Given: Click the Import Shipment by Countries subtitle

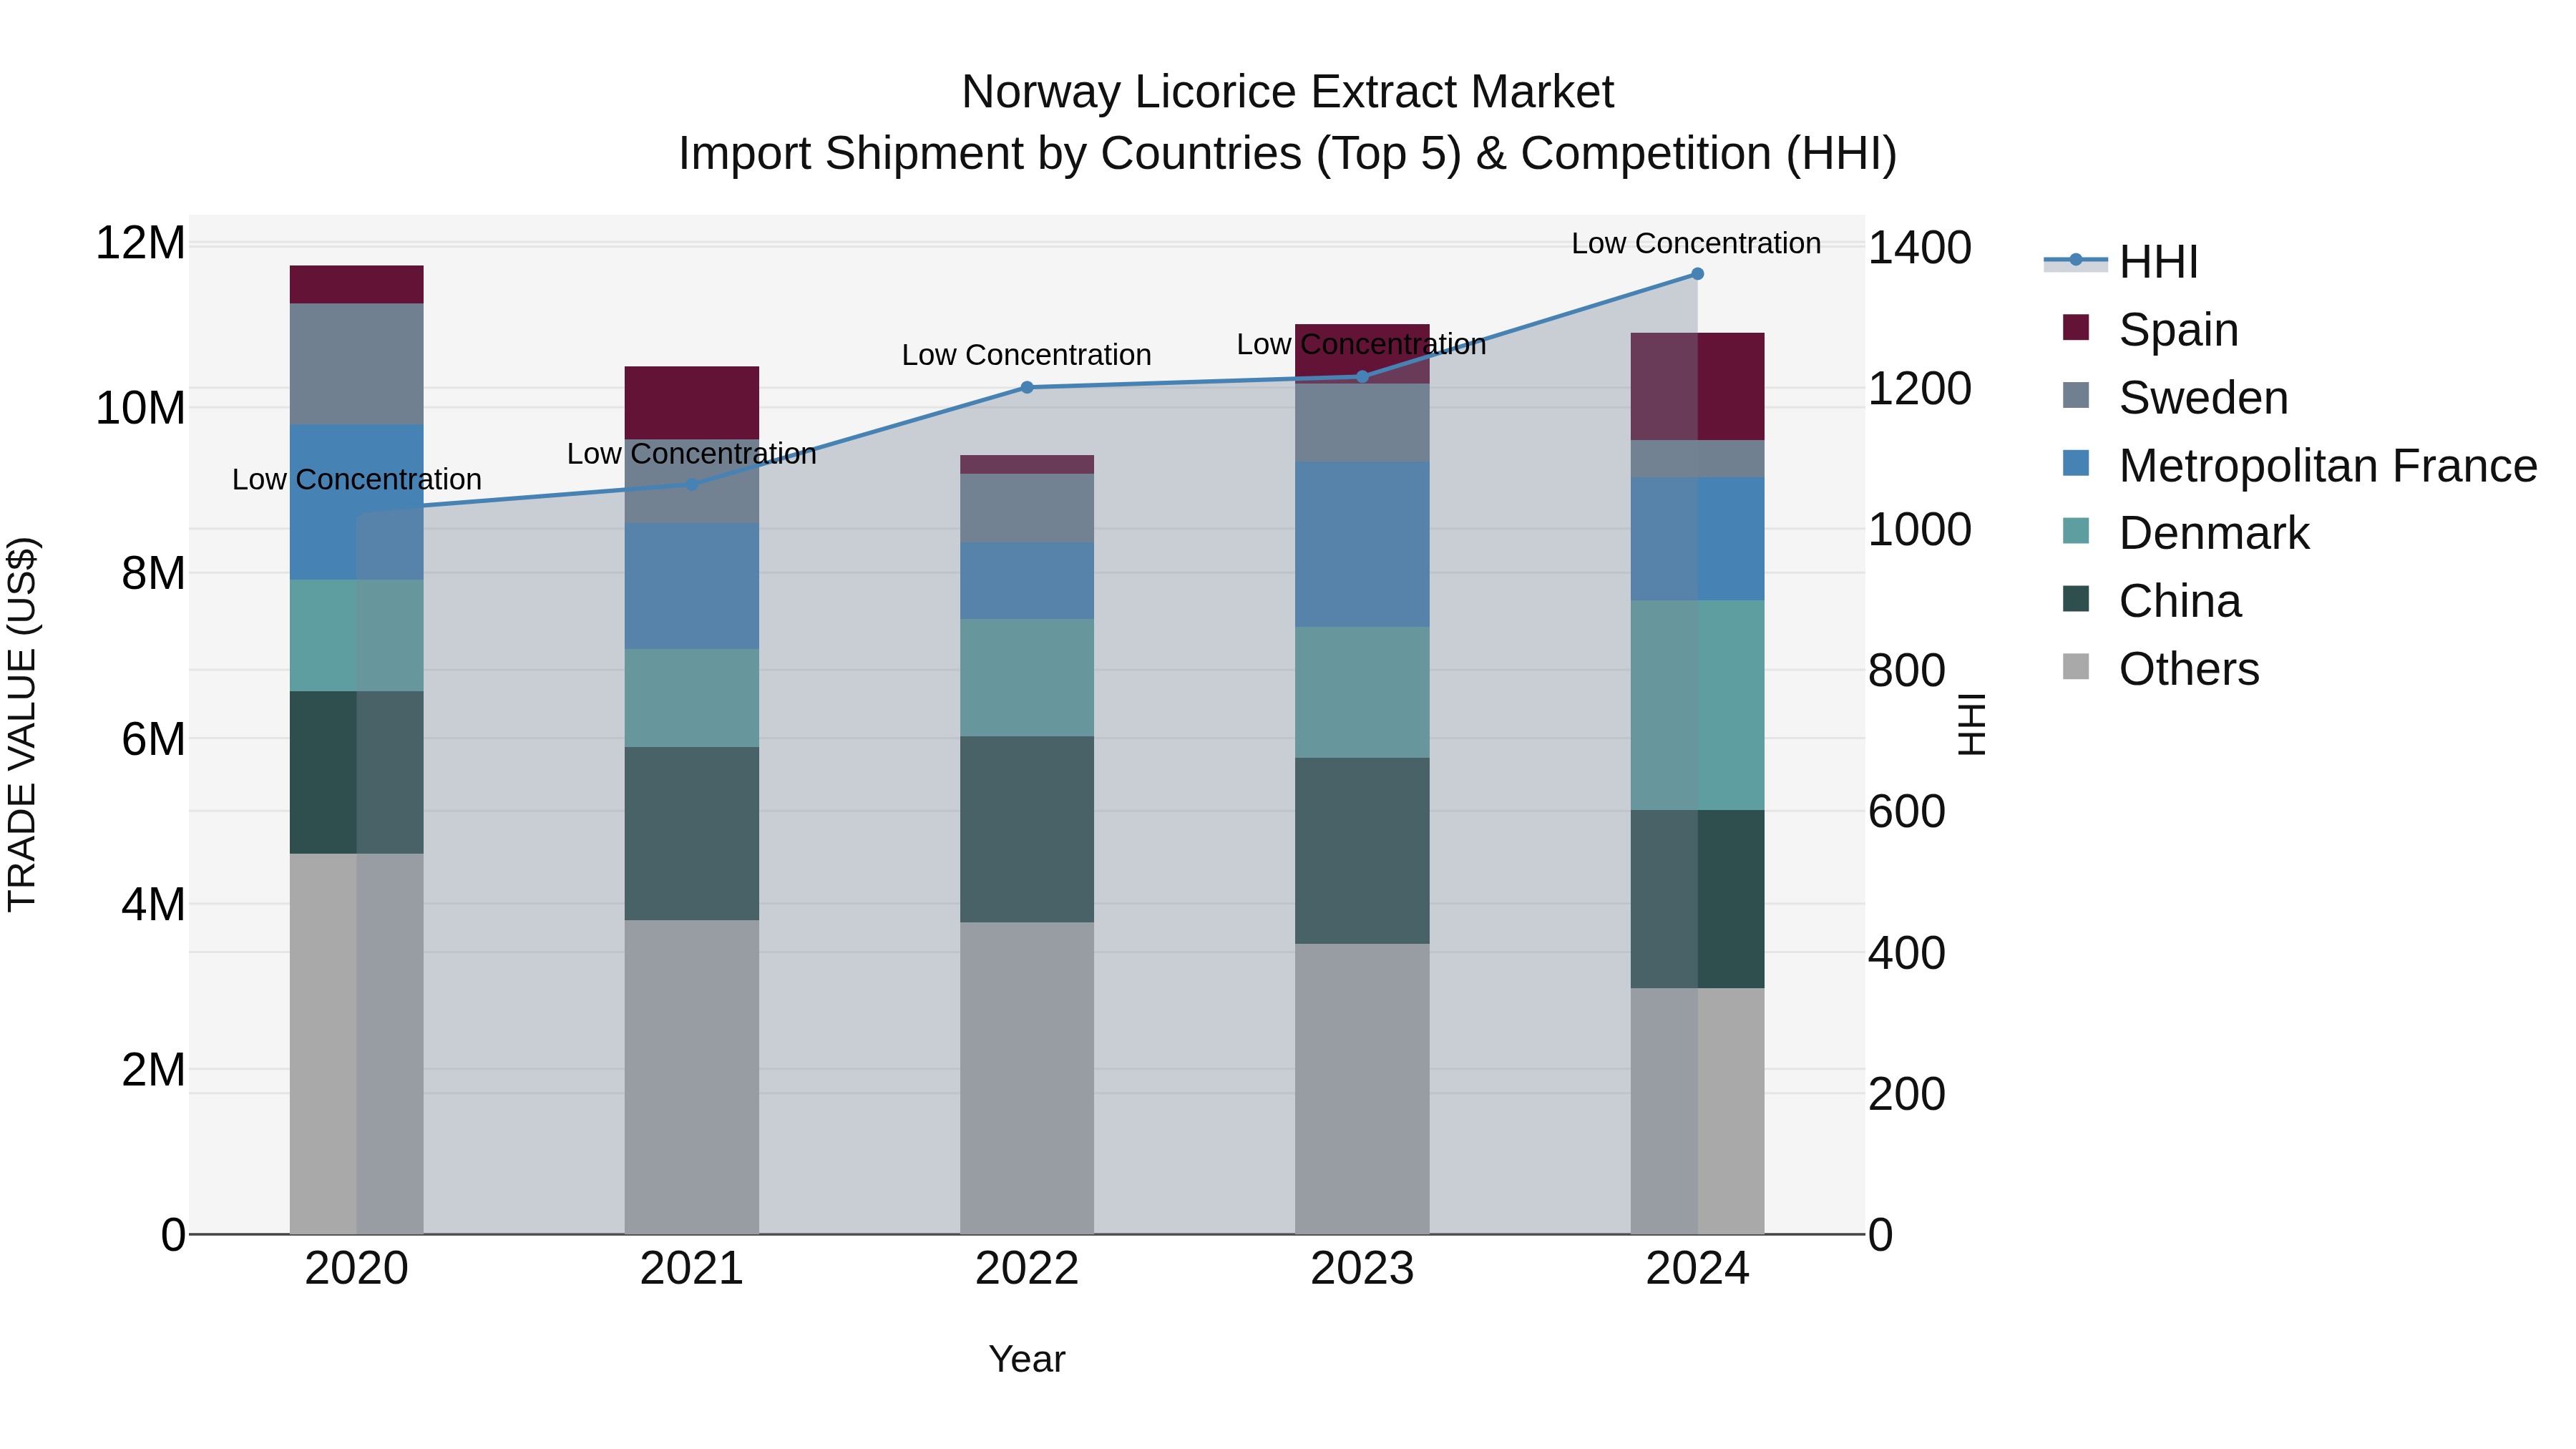Looking at the screenshot, I should 1287,154.
